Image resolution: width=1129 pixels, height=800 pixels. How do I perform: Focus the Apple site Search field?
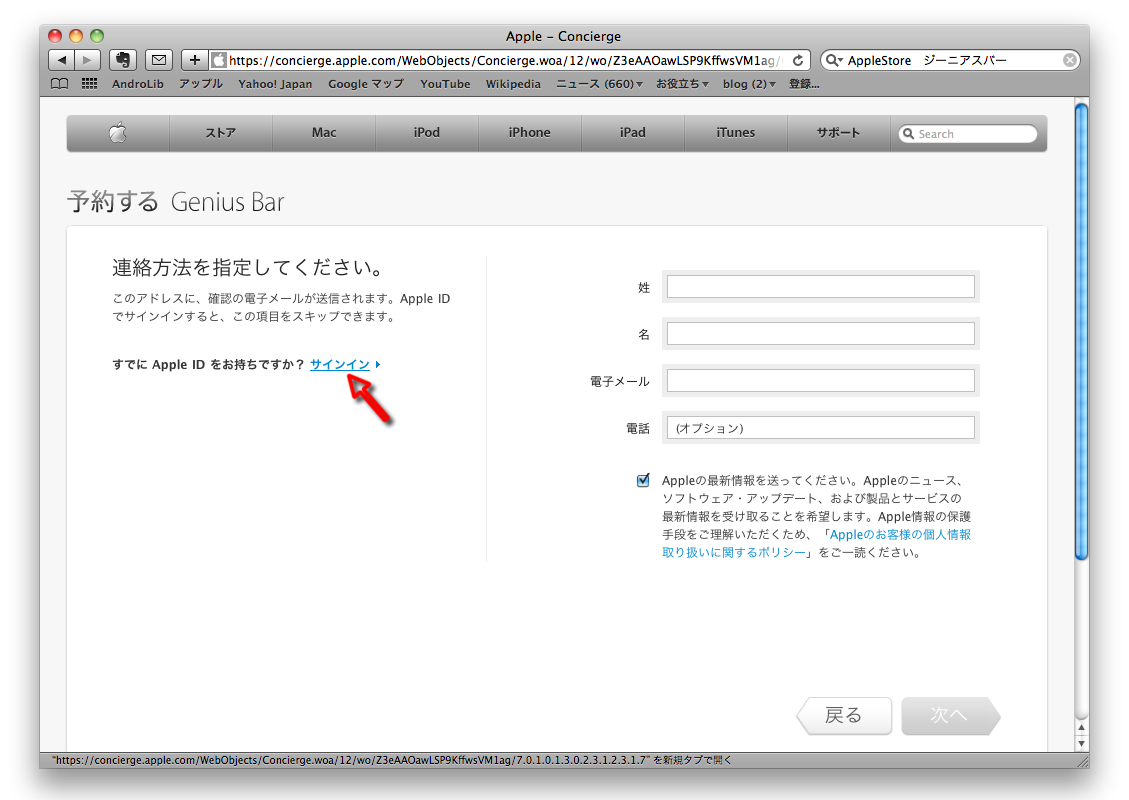coord(968,134)
